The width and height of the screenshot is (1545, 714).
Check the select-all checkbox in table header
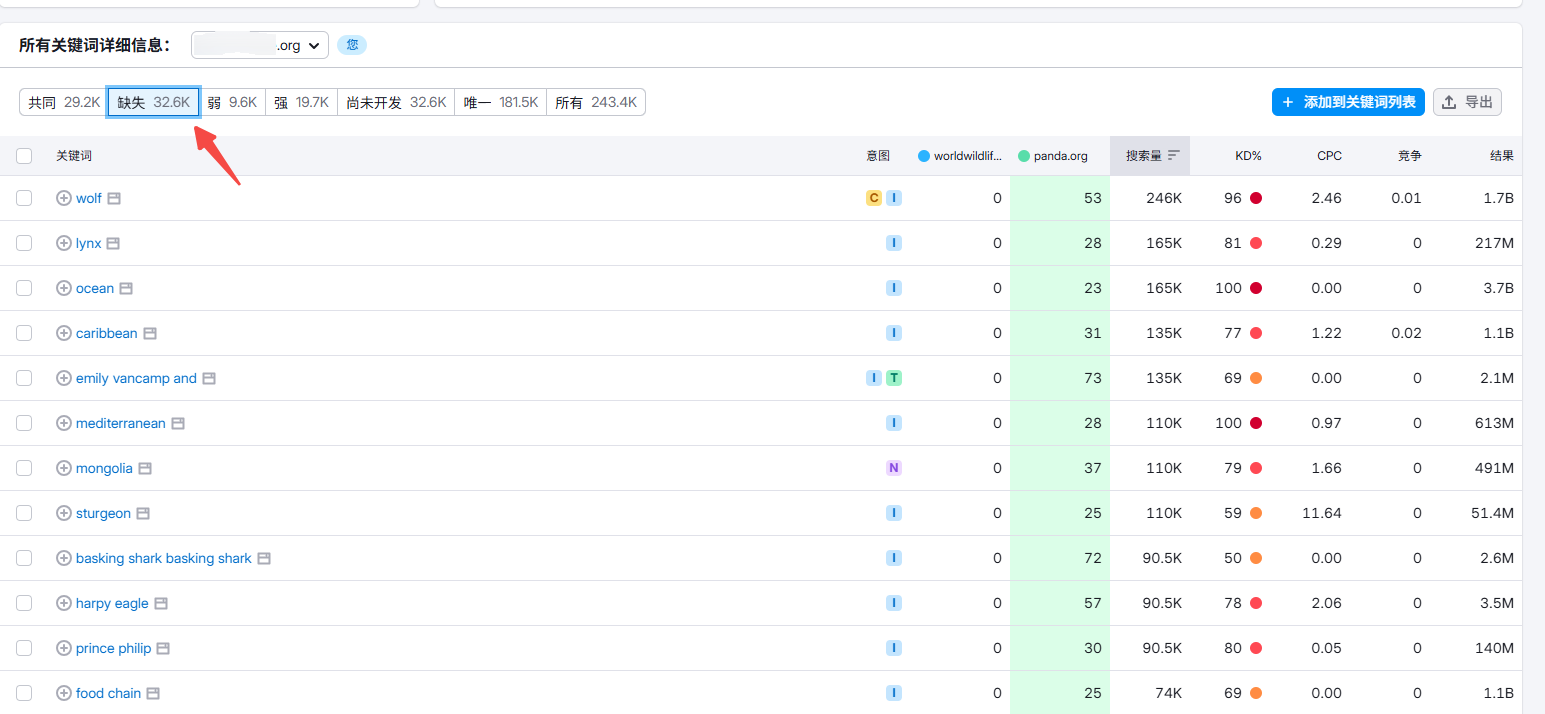pos(24,155)
